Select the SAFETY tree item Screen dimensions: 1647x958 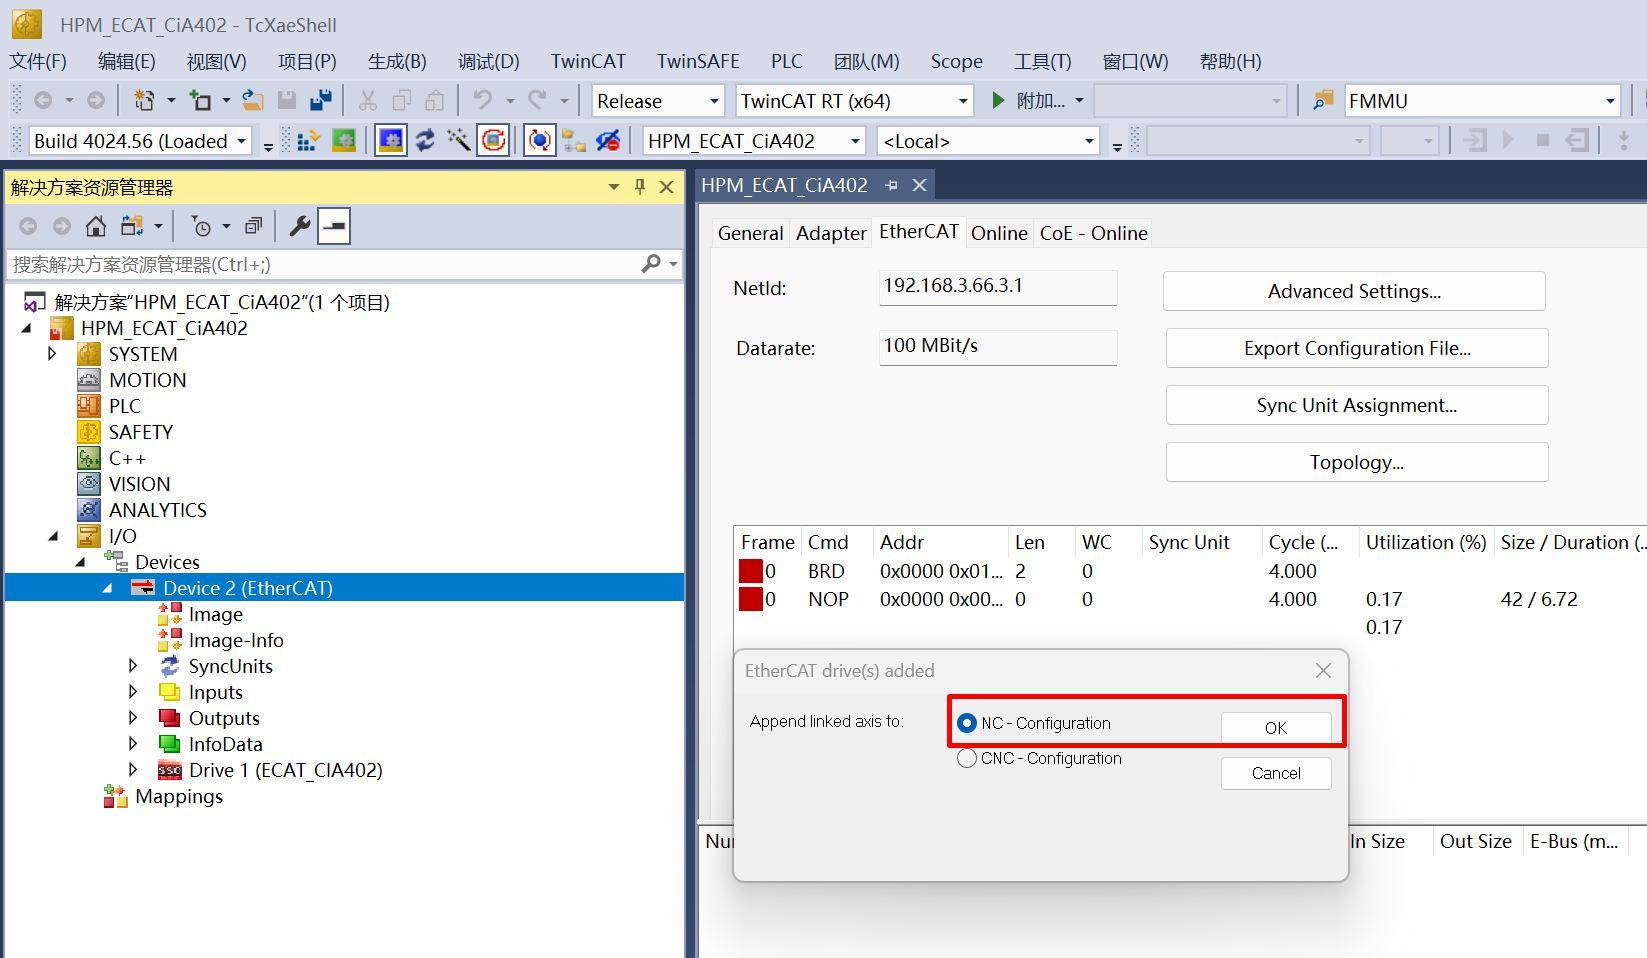coord(140,432)
